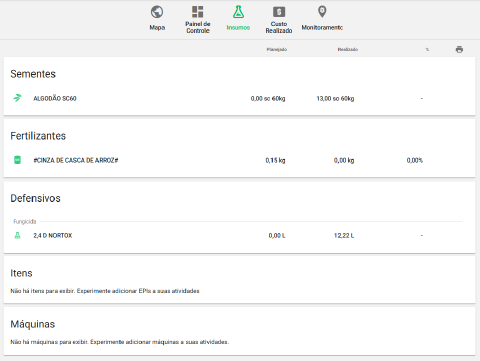Select the Insumos flask icon

click(238, 12)
